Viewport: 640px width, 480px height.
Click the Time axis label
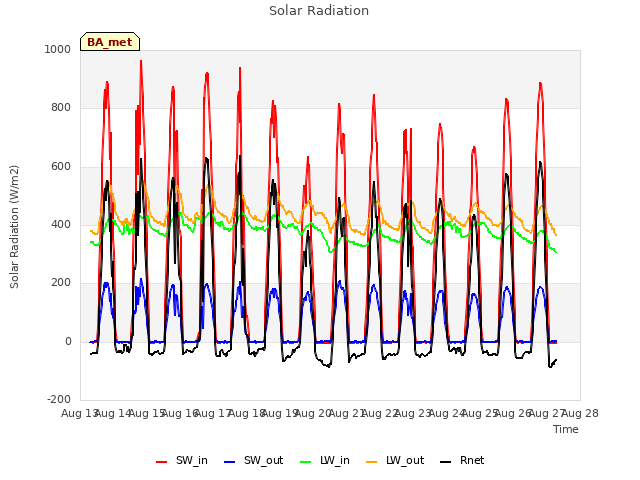(x=566, y=429)
